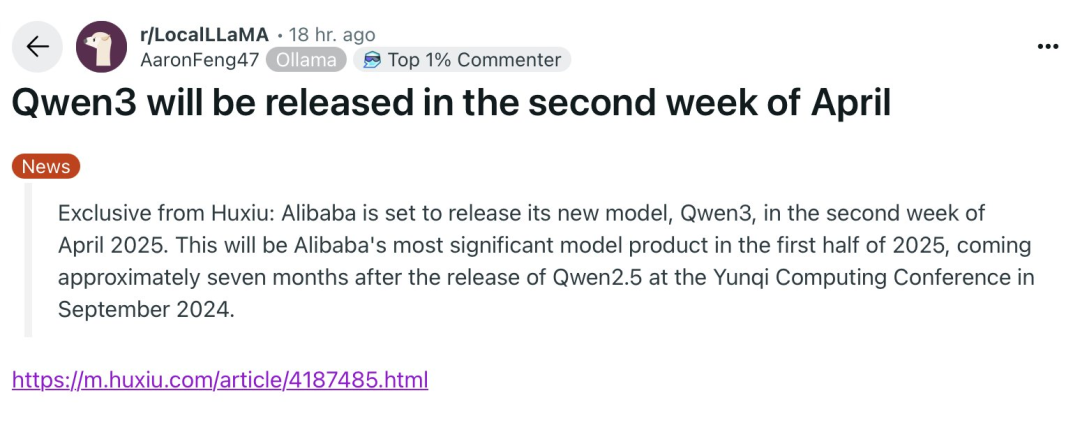Filter posts by the News flair
This screenshot has height=437, width=1080.
(x=46, y=167)
